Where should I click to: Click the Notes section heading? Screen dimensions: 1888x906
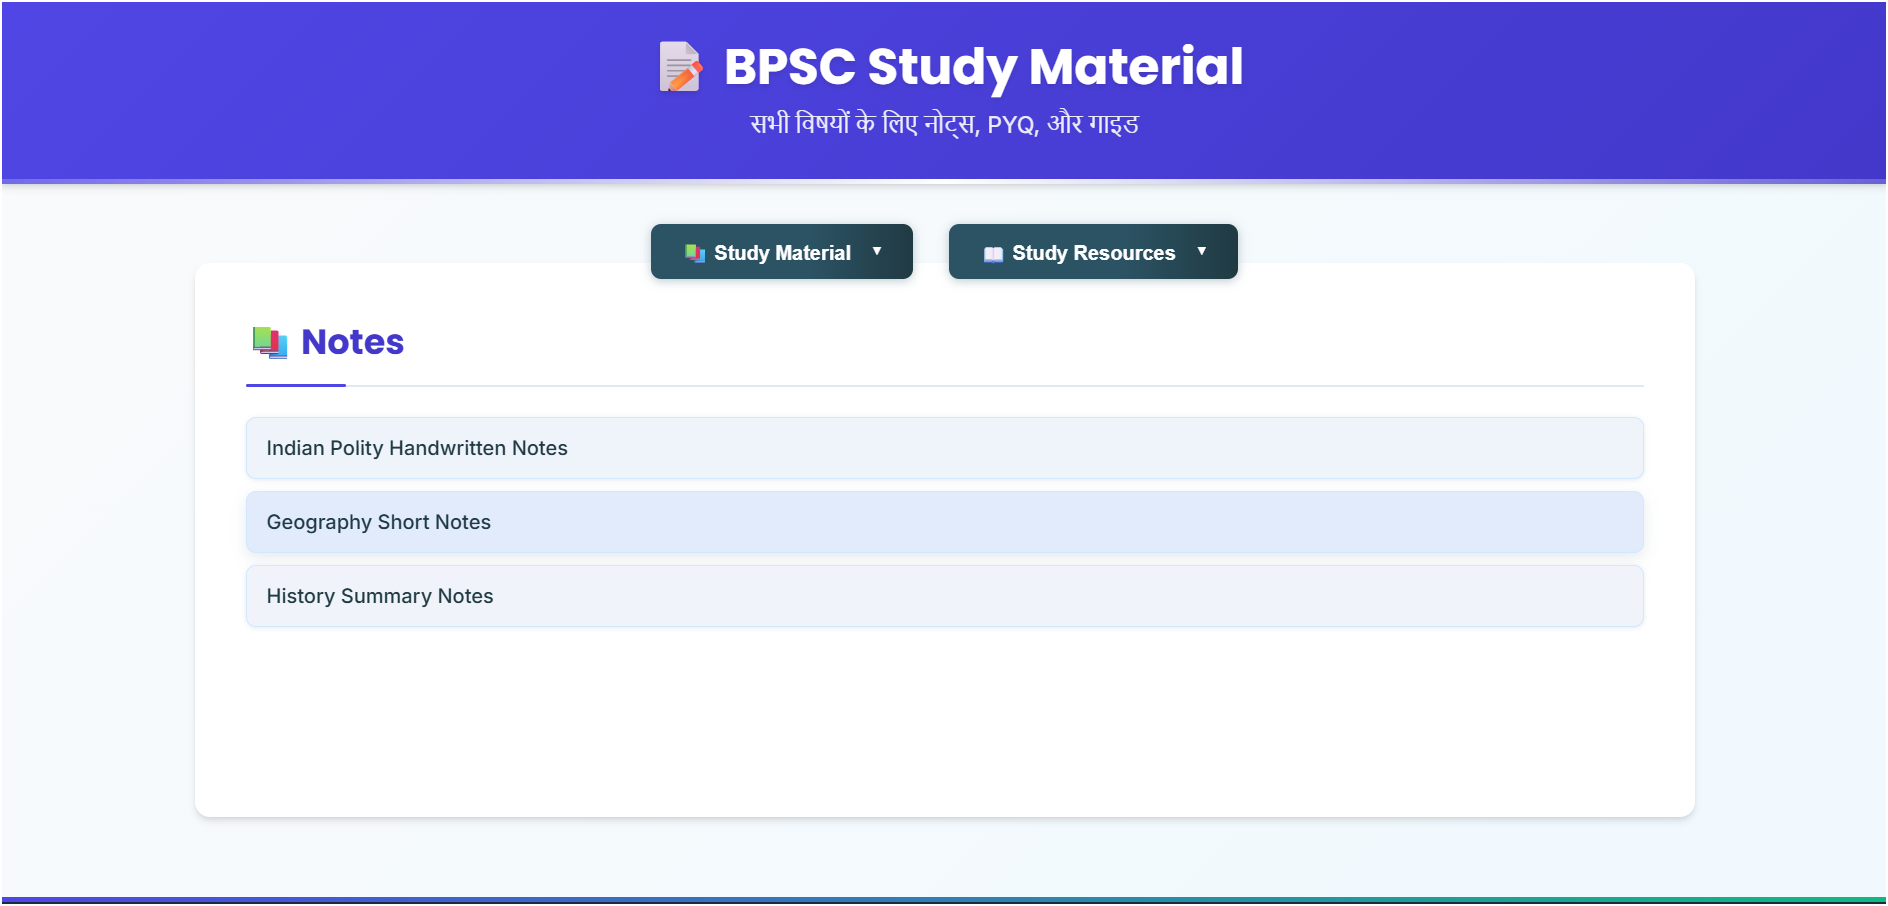[352, 341]
